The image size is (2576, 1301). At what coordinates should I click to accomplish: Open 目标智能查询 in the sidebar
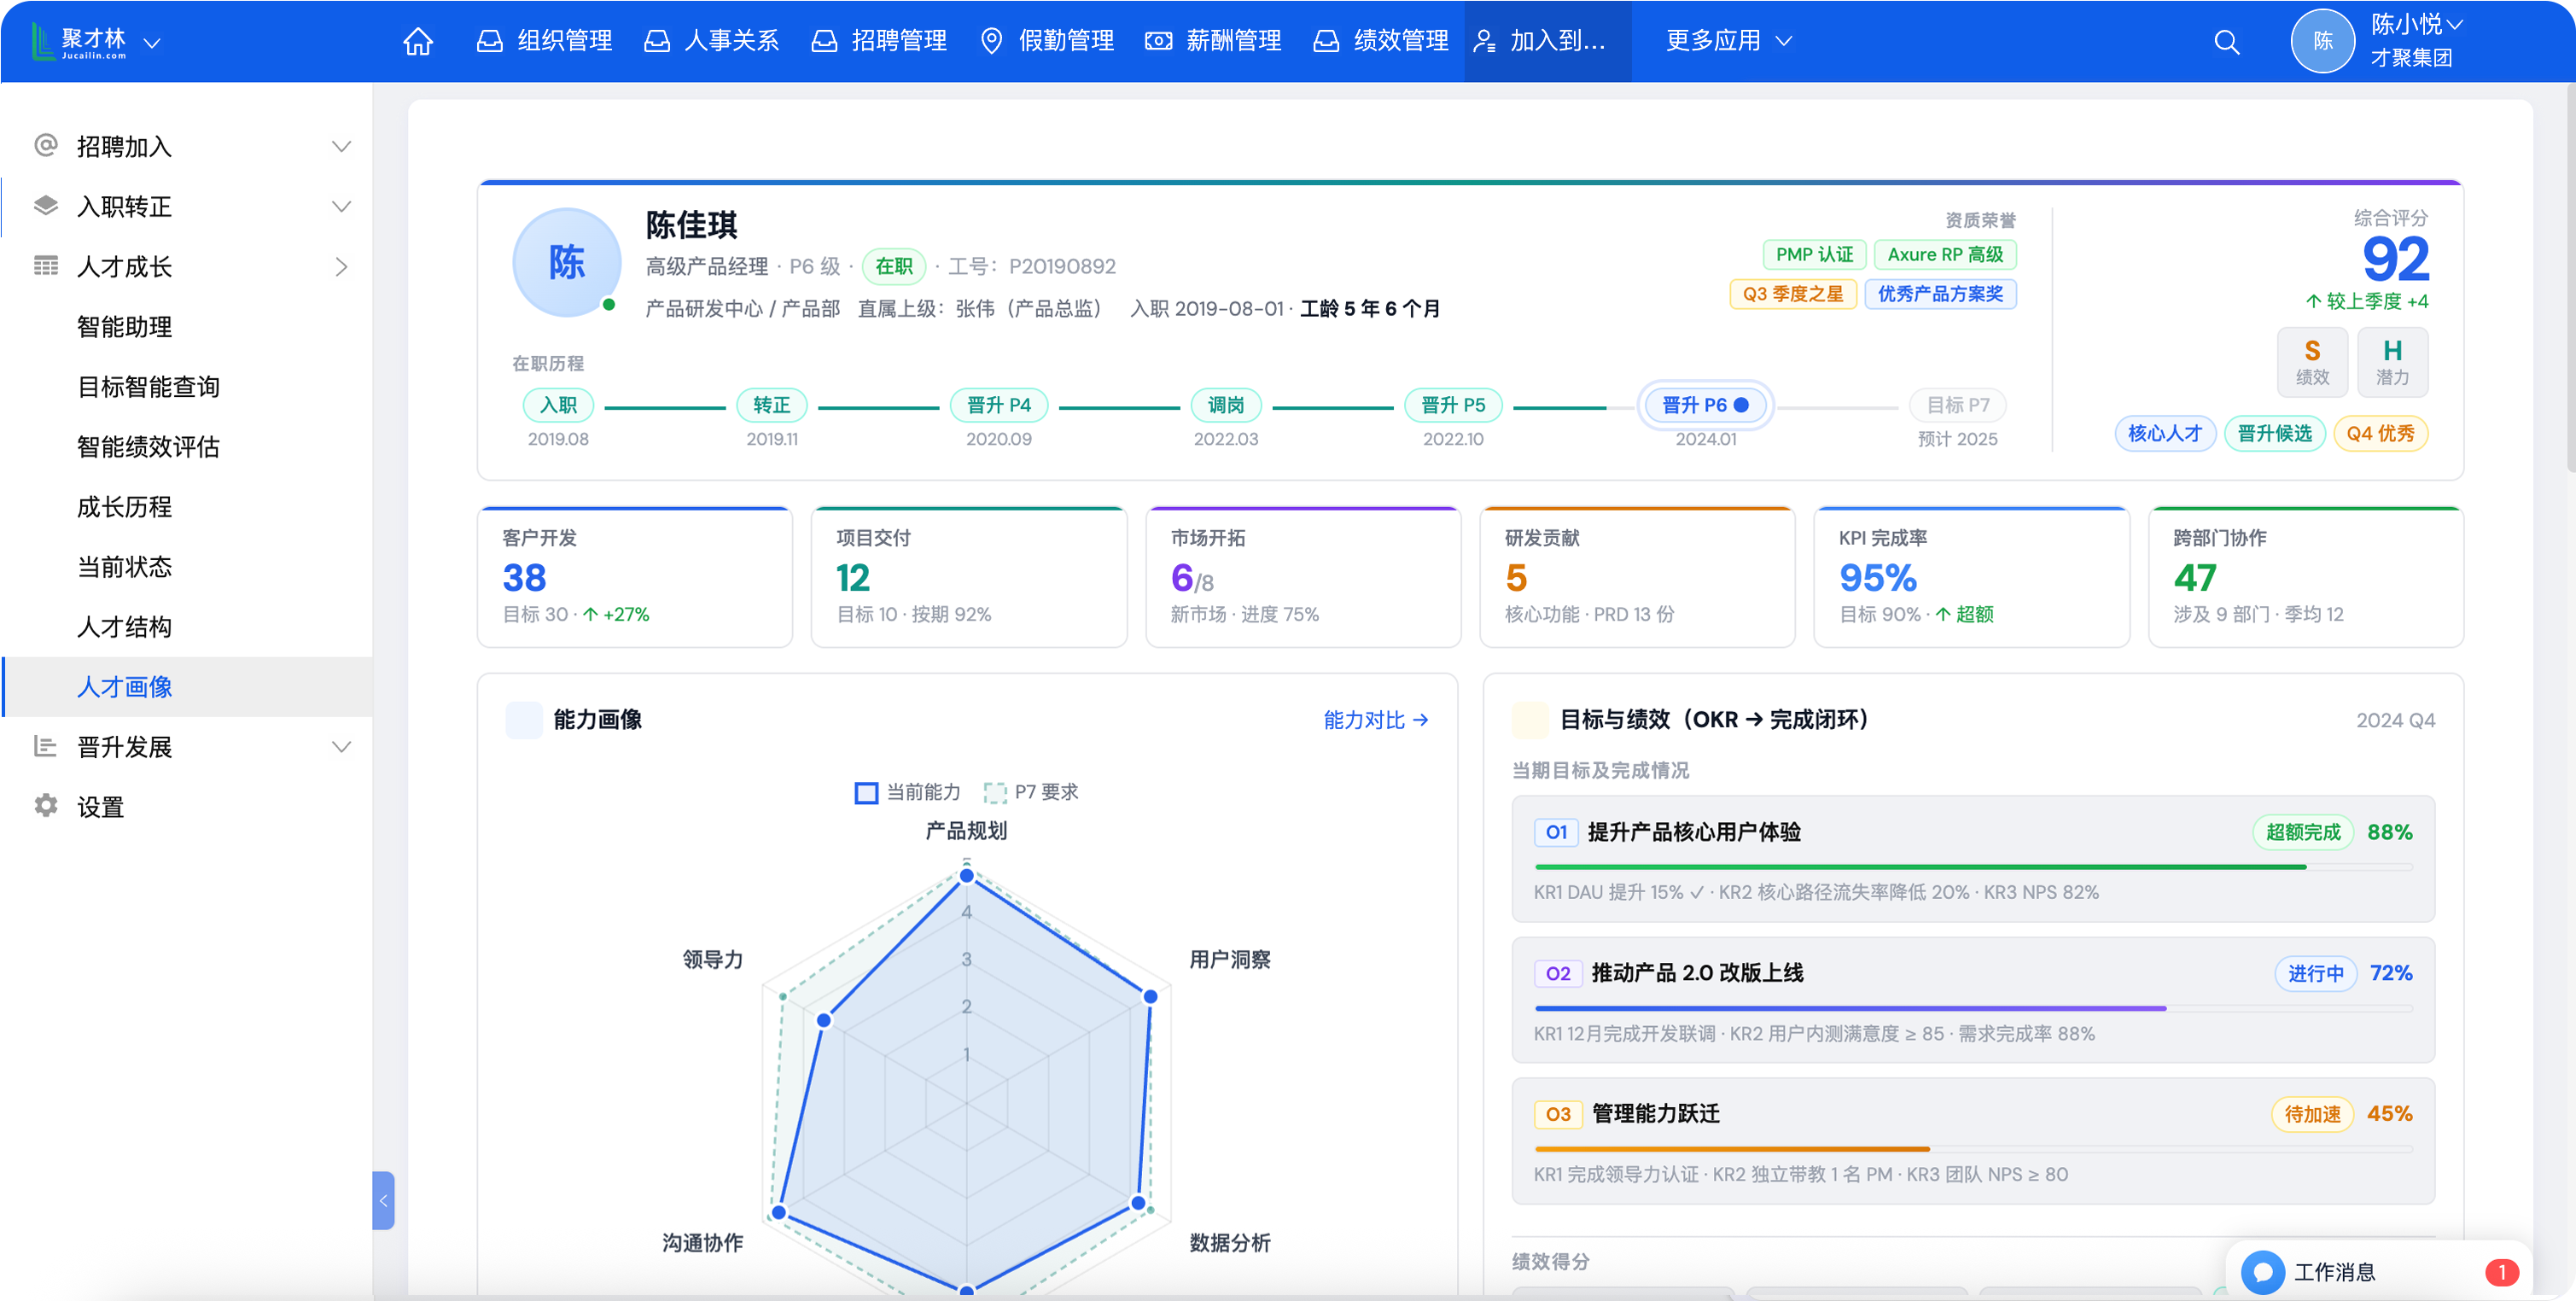pos(149,387)
